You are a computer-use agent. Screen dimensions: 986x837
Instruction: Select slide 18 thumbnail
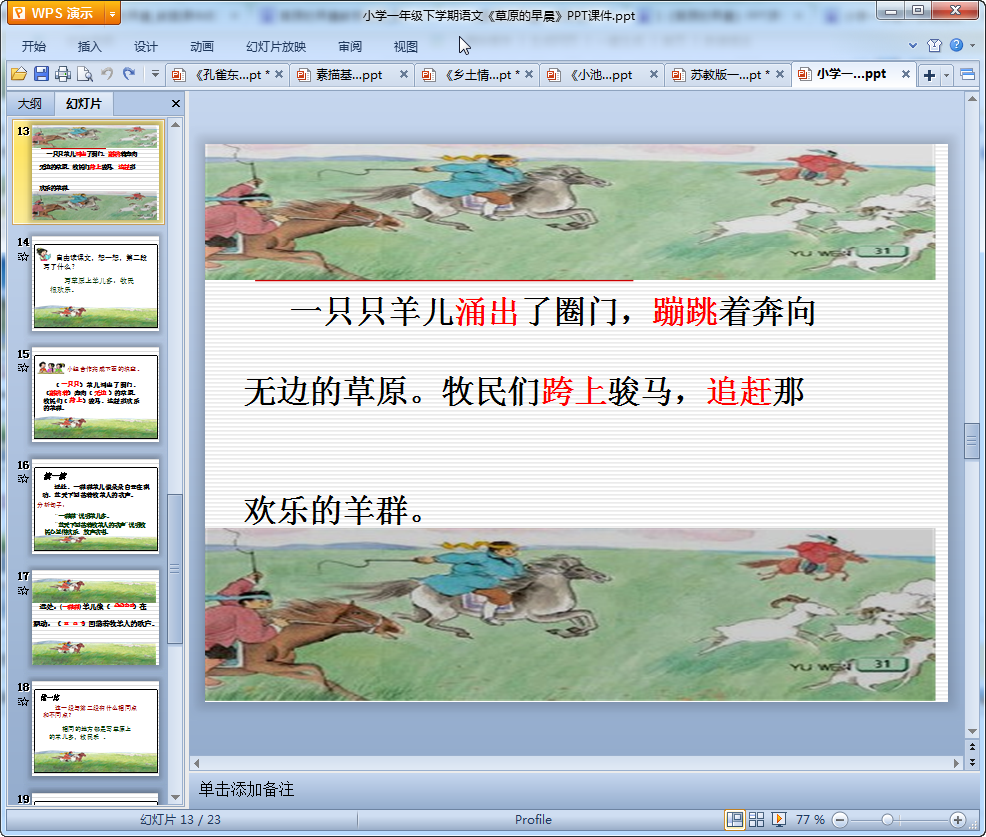96,728
